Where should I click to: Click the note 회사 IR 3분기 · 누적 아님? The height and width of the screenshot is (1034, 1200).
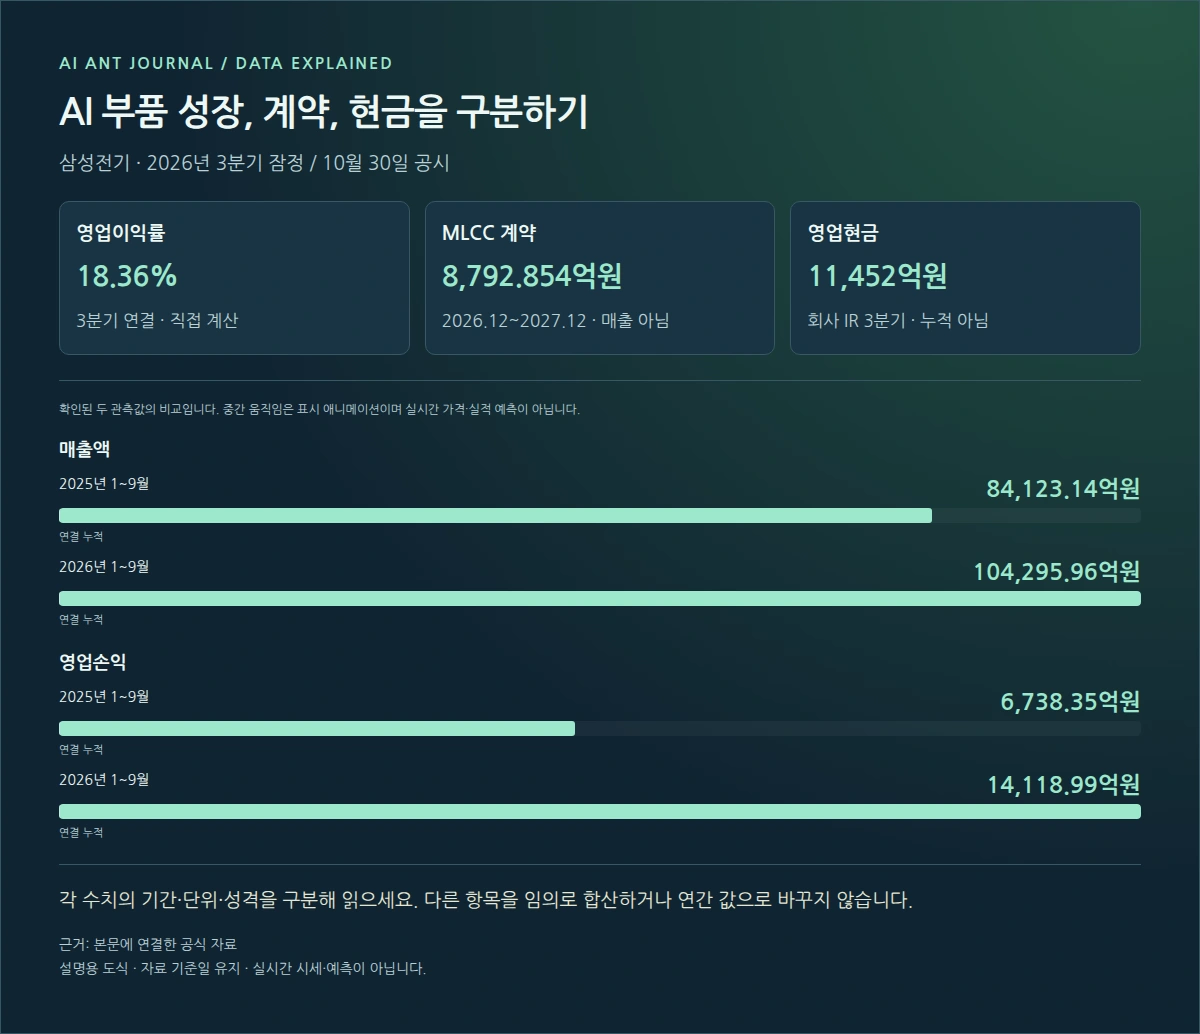[x=898, y=321]
